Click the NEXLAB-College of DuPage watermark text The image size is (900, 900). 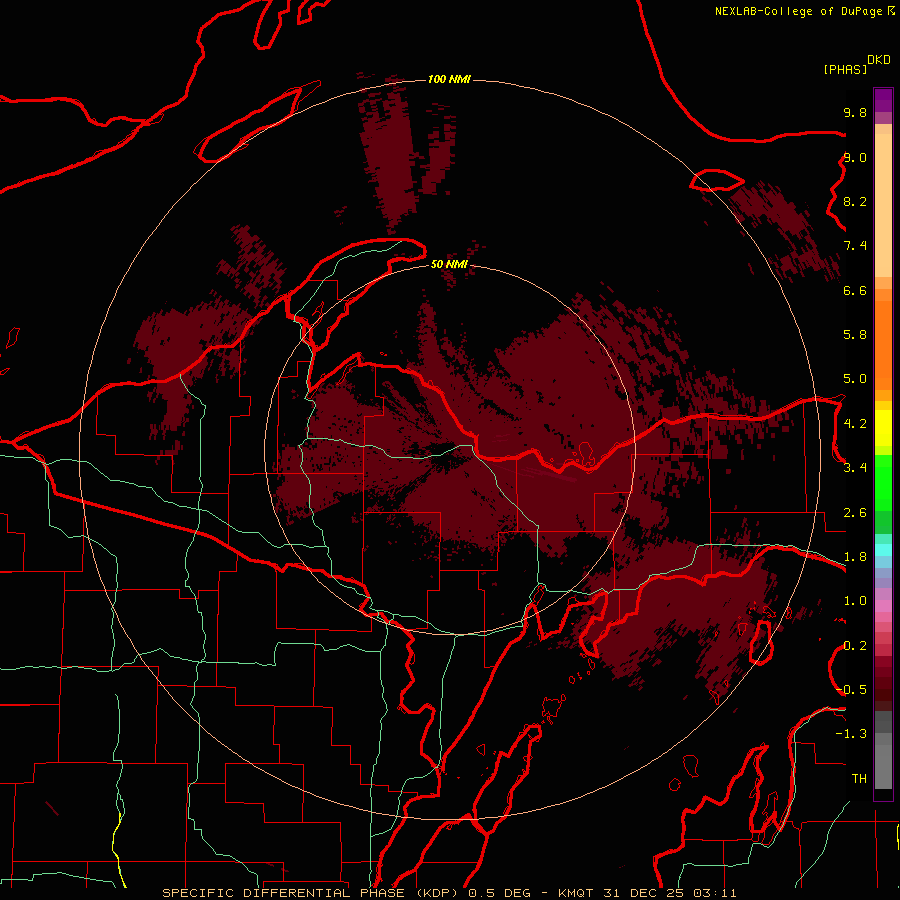tap(804, 11)
